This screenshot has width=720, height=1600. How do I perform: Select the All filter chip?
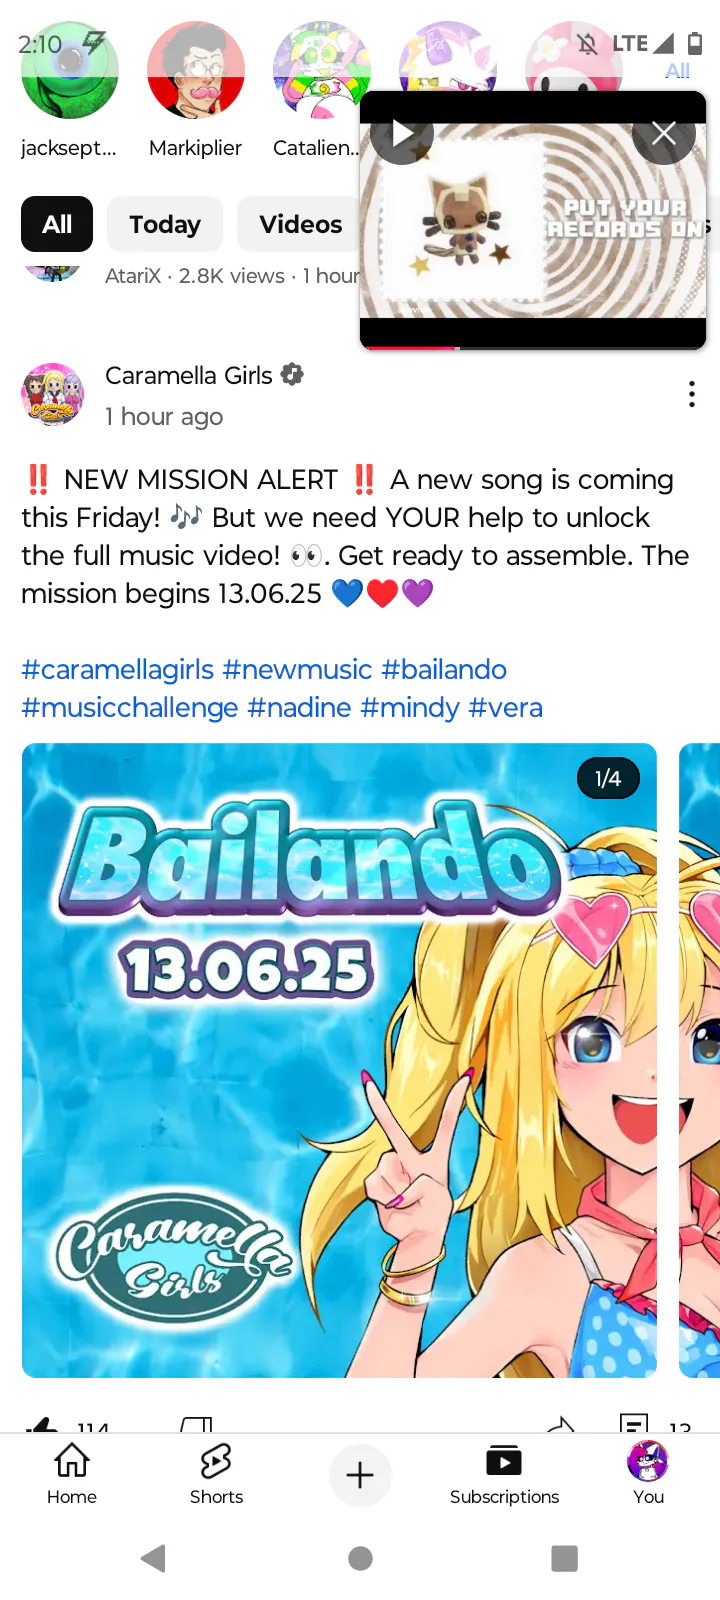[x=57, y=224]
